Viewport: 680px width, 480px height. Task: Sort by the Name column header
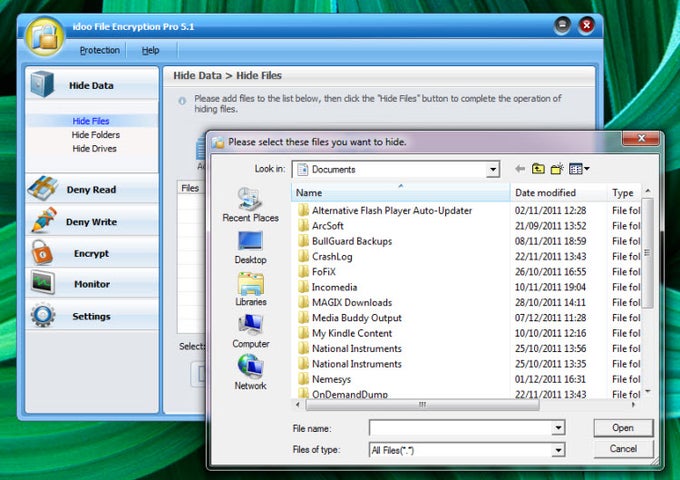coord(401,193)
